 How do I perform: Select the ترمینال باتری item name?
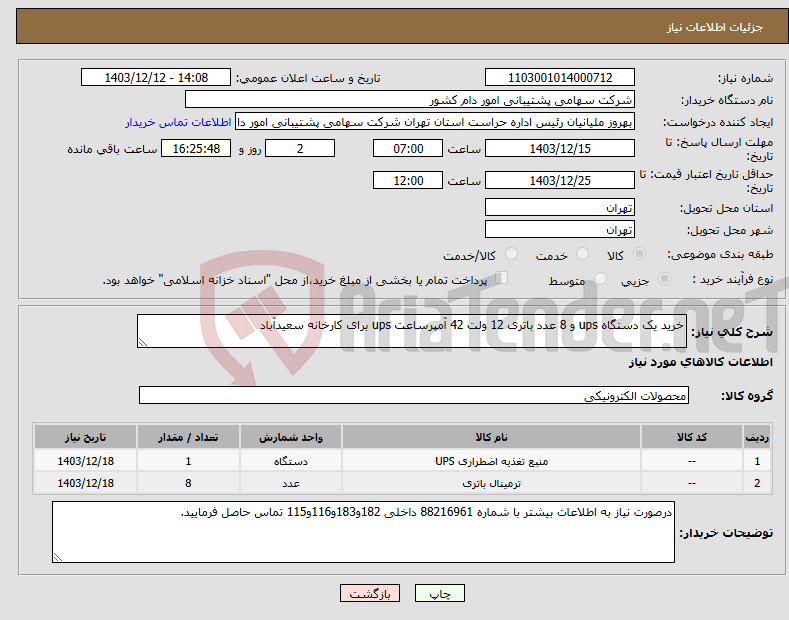point(492,483)
